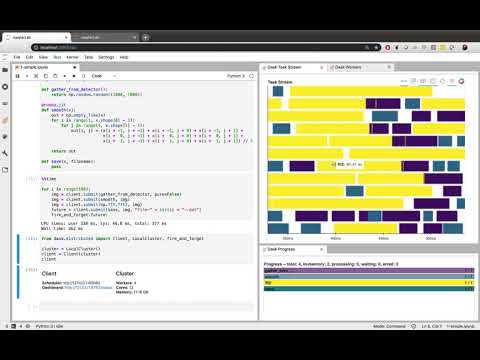Open the View menu
This screenshot has height=360, width=480.
point(43,57)
